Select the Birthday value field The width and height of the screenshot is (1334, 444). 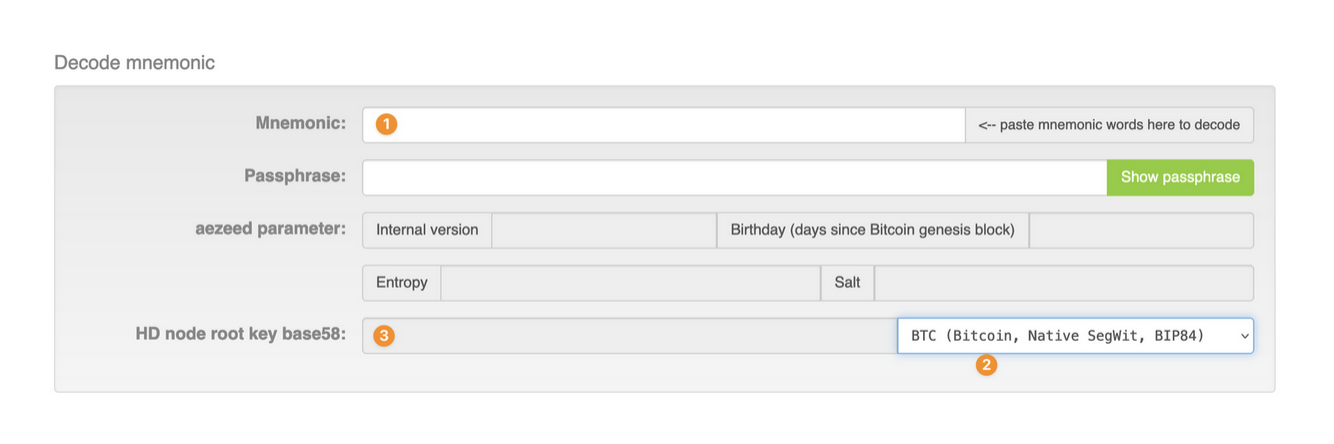[1140, 230]
